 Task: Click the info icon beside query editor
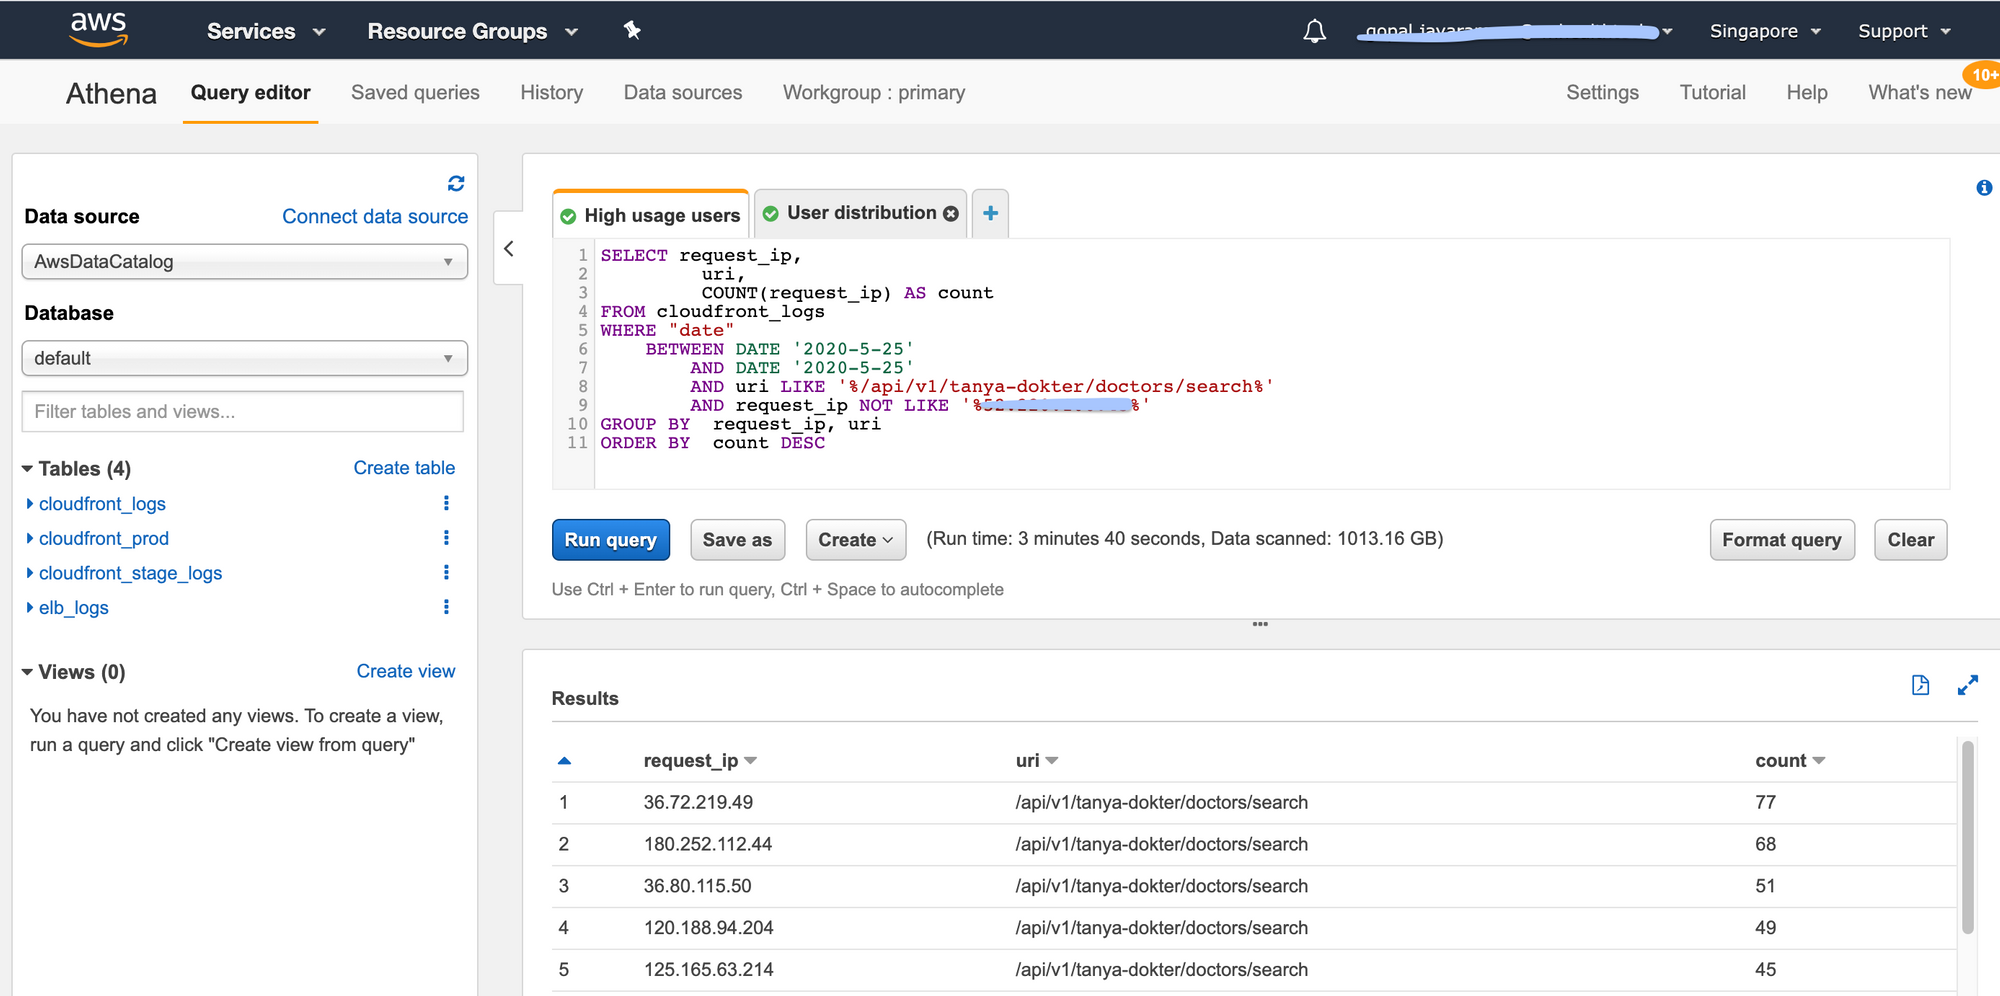click(x=1984, y=188)
